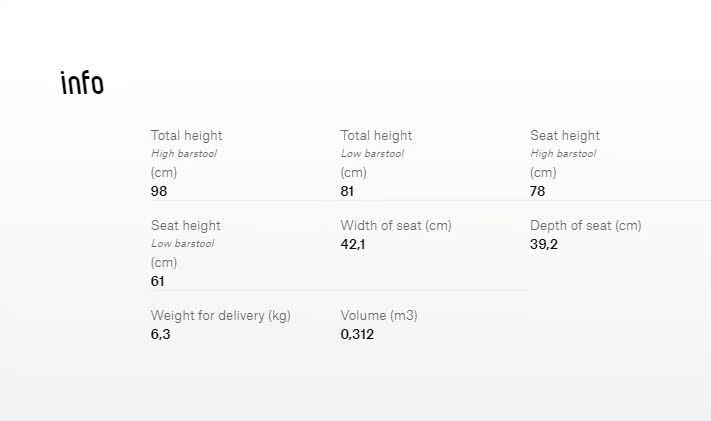Click the value 0,312
Screen dimensions: 711x421
click(357, 334)
